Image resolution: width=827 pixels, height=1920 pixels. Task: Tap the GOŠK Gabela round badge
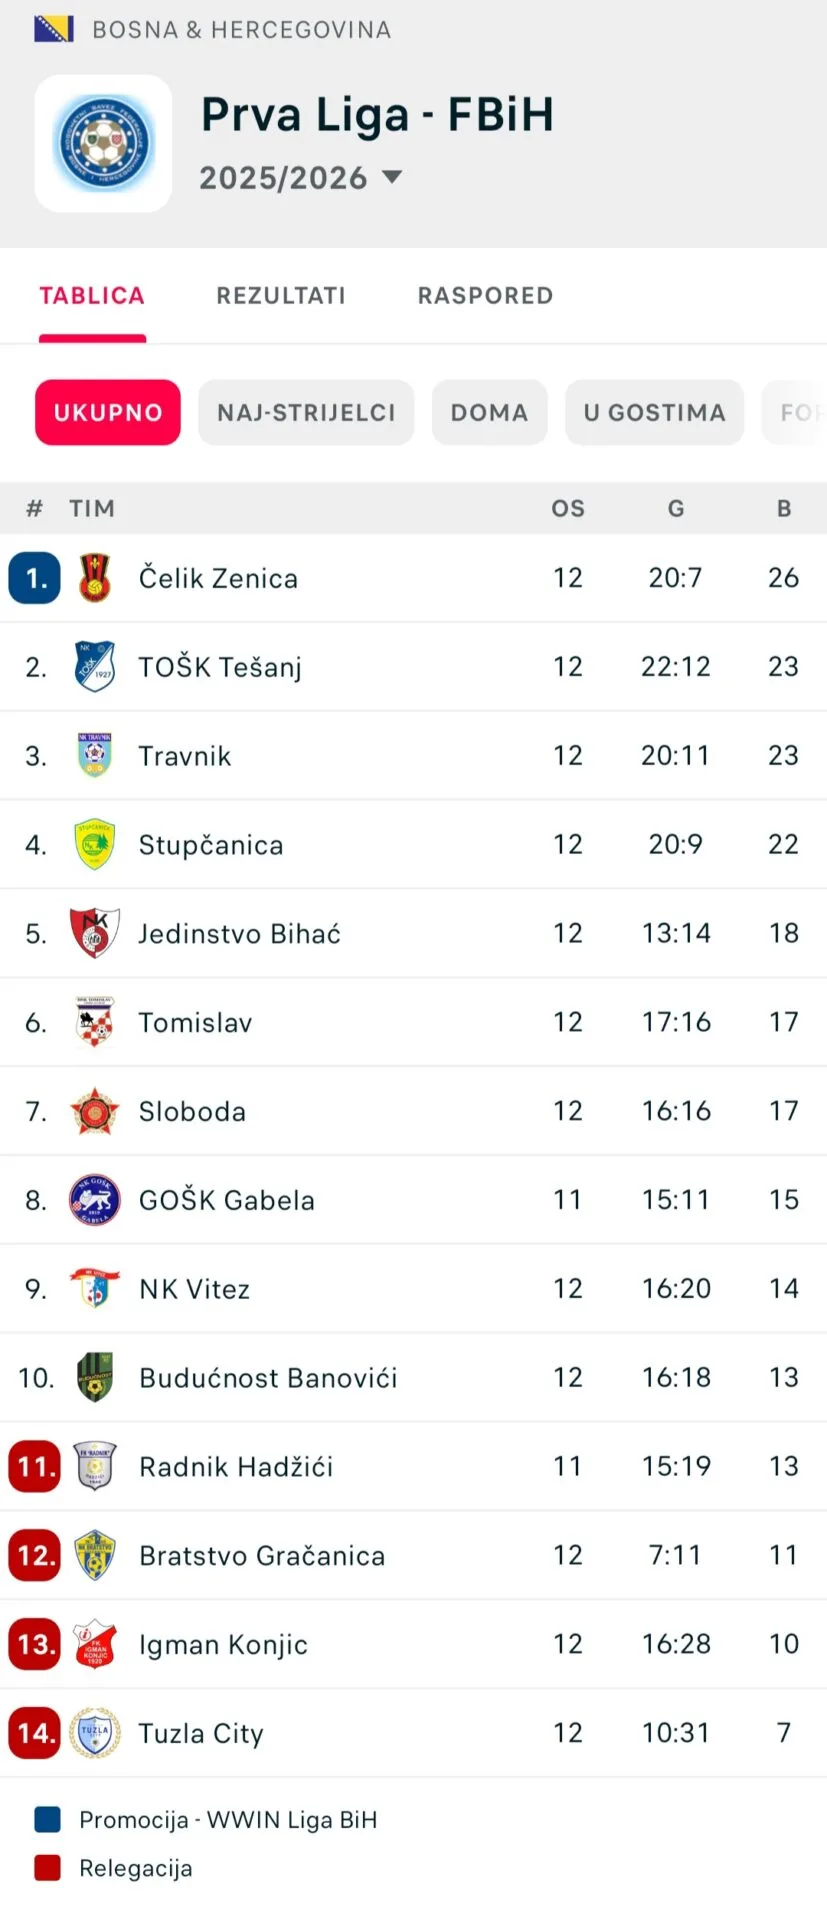pyautogui.click(x=94, y=1200)
